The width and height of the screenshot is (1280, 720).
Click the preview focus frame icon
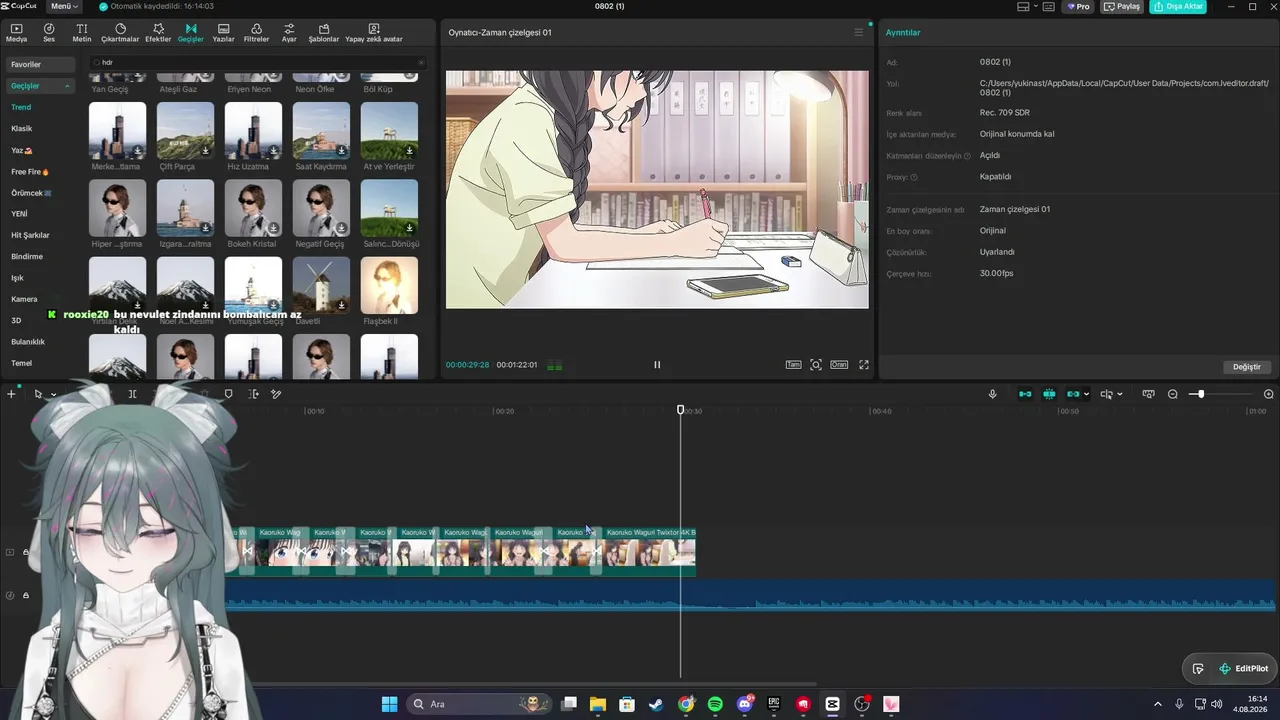[816, 365]
